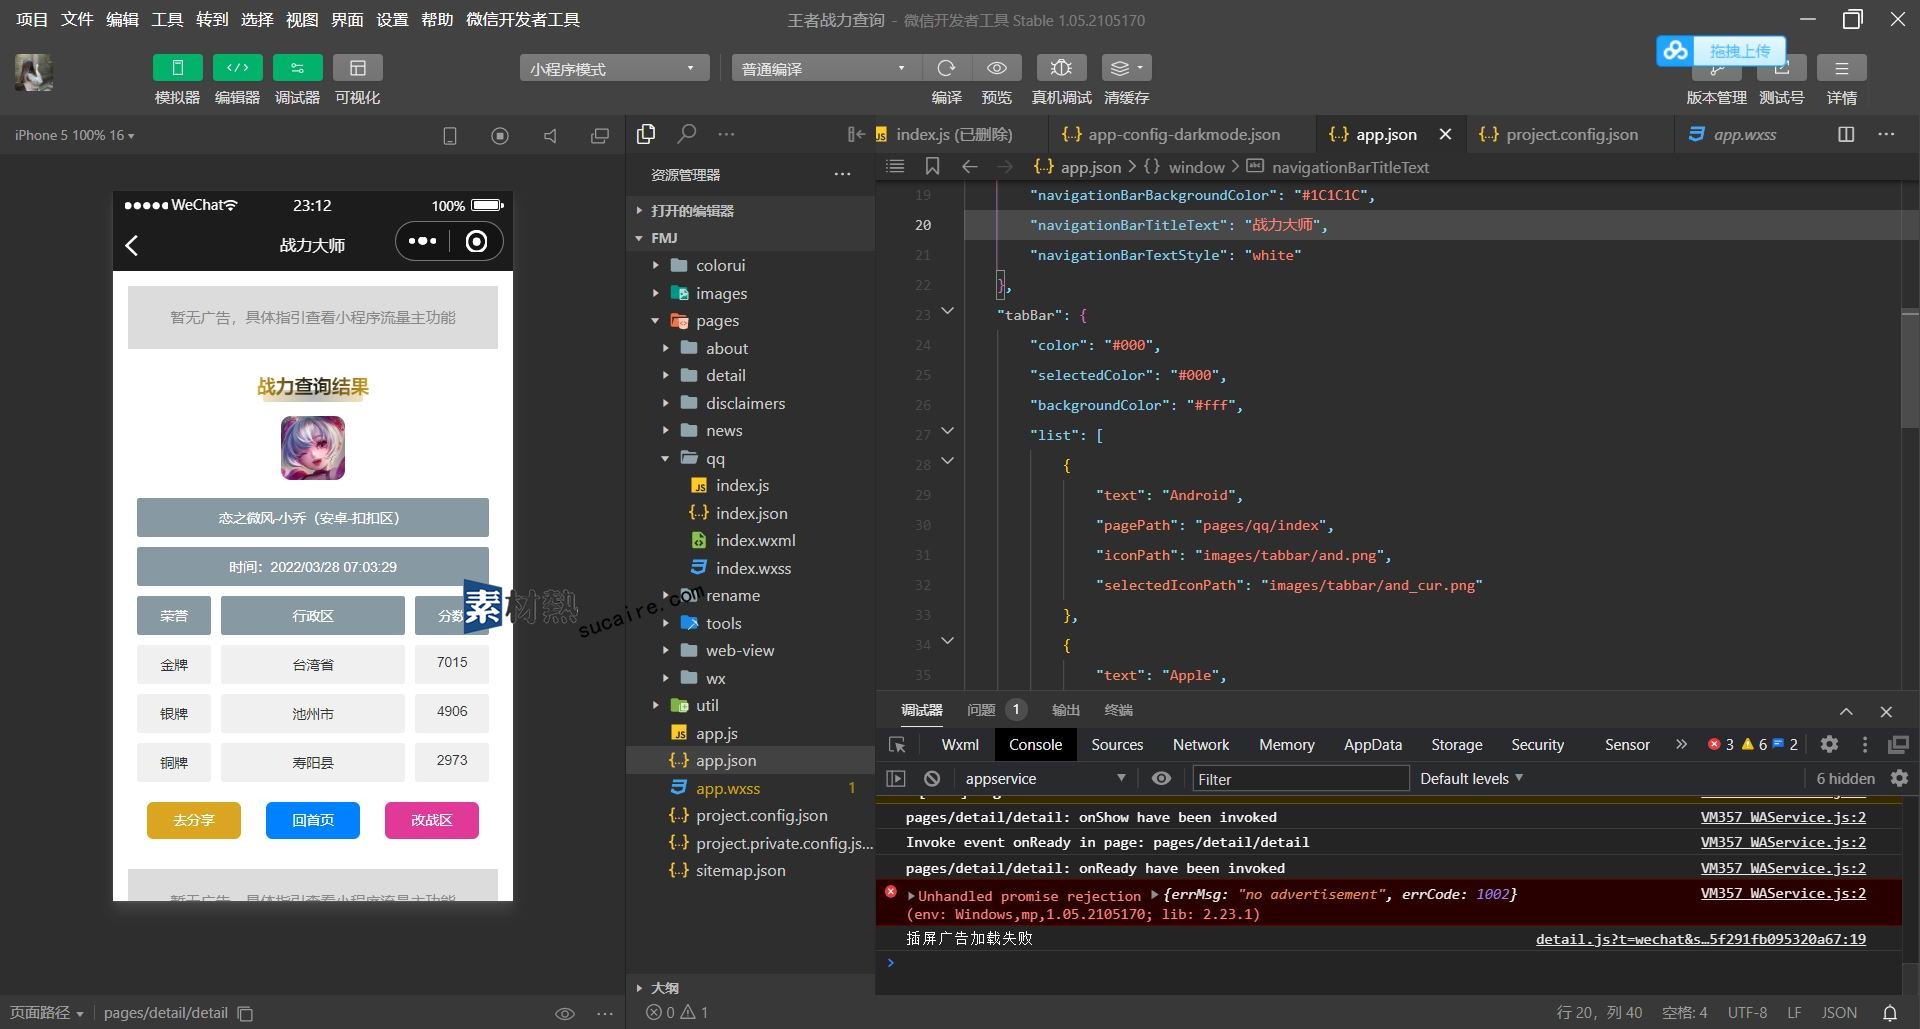This screenshot has width=1920, height=1029.
Task: Open iPhone 5 device selector dropdown
Action: 74,135
